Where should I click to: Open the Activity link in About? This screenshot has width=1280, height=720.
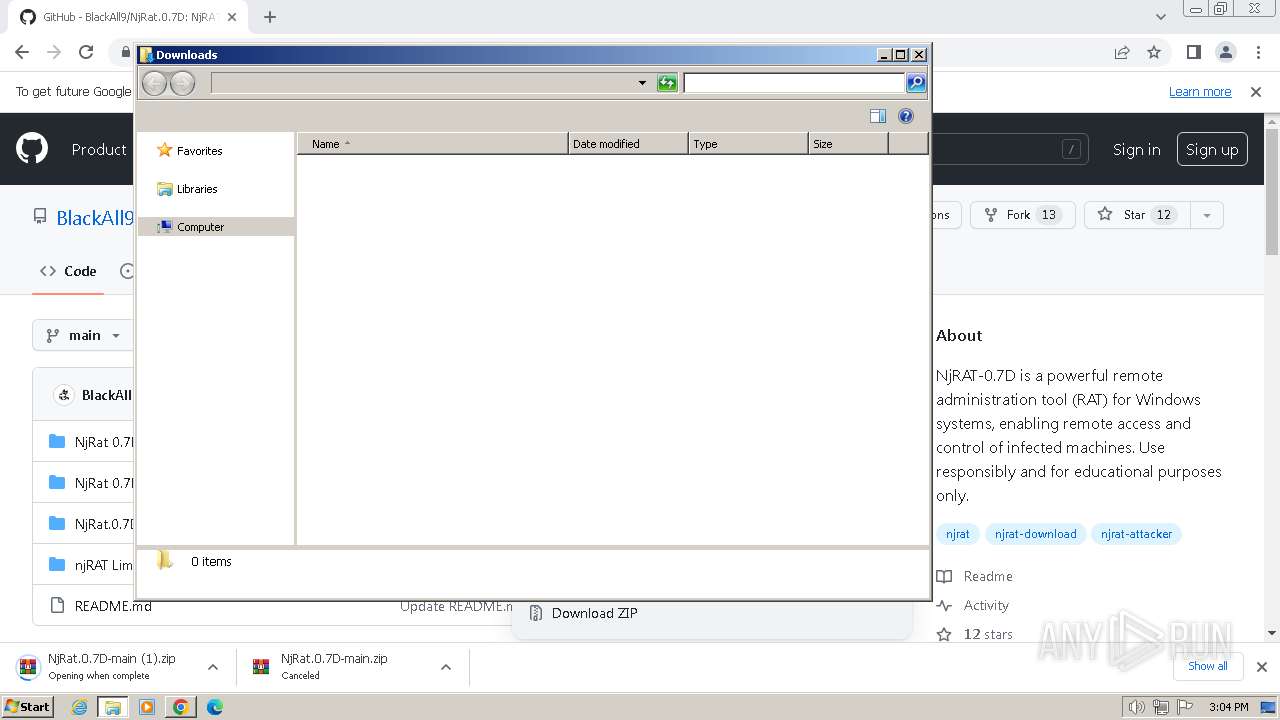coord(973,605)
